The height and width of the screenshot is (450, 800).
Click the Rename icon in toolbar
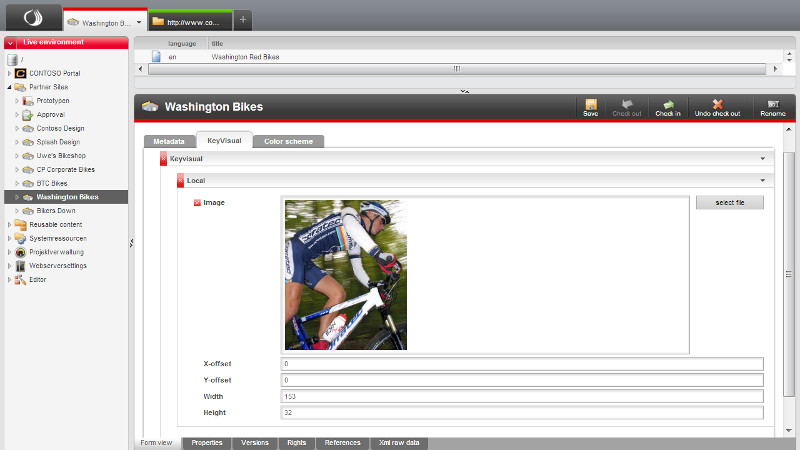(x=772, y=104)
